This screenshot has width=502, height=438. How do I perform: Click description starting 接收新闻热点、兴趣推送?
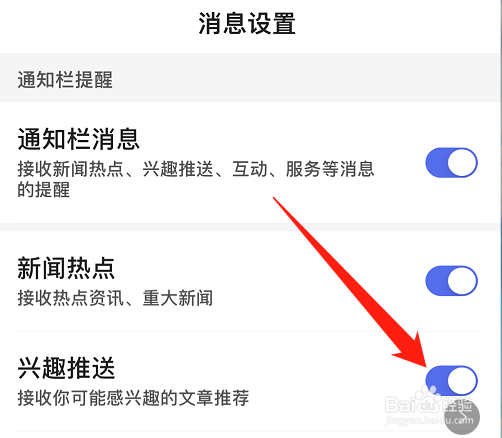point(196,169)
